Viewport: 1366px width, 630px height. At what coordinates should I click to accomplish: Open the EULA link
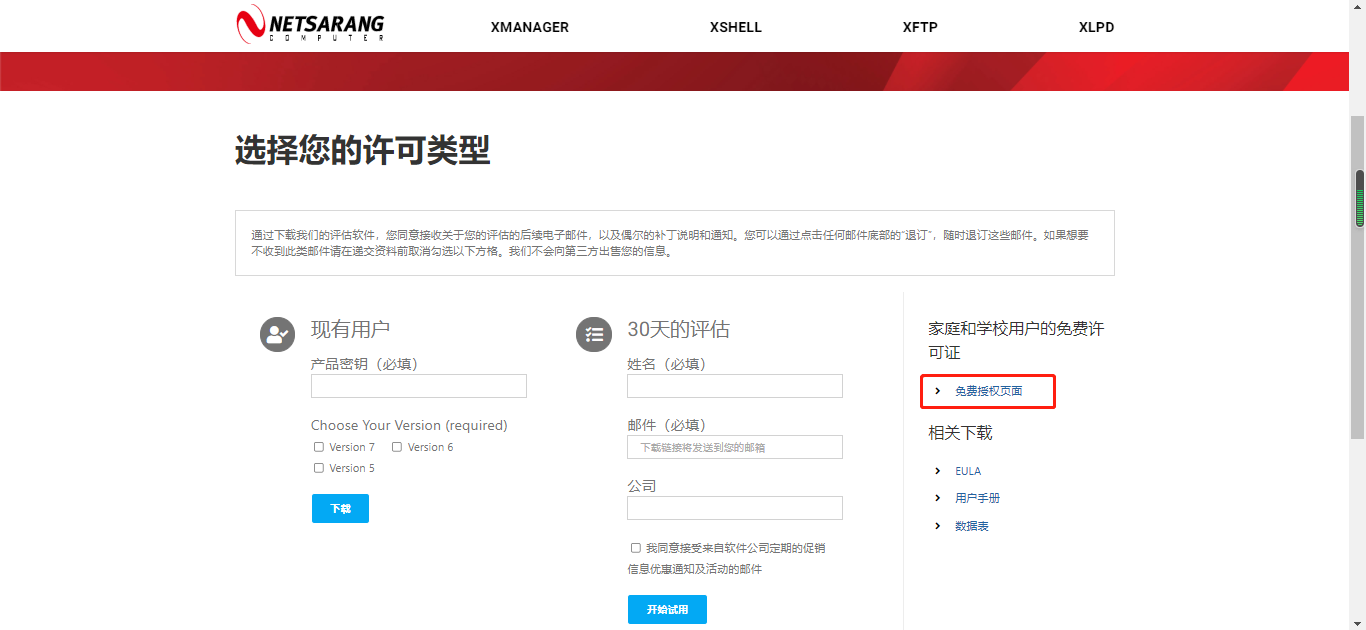[968, 471]
